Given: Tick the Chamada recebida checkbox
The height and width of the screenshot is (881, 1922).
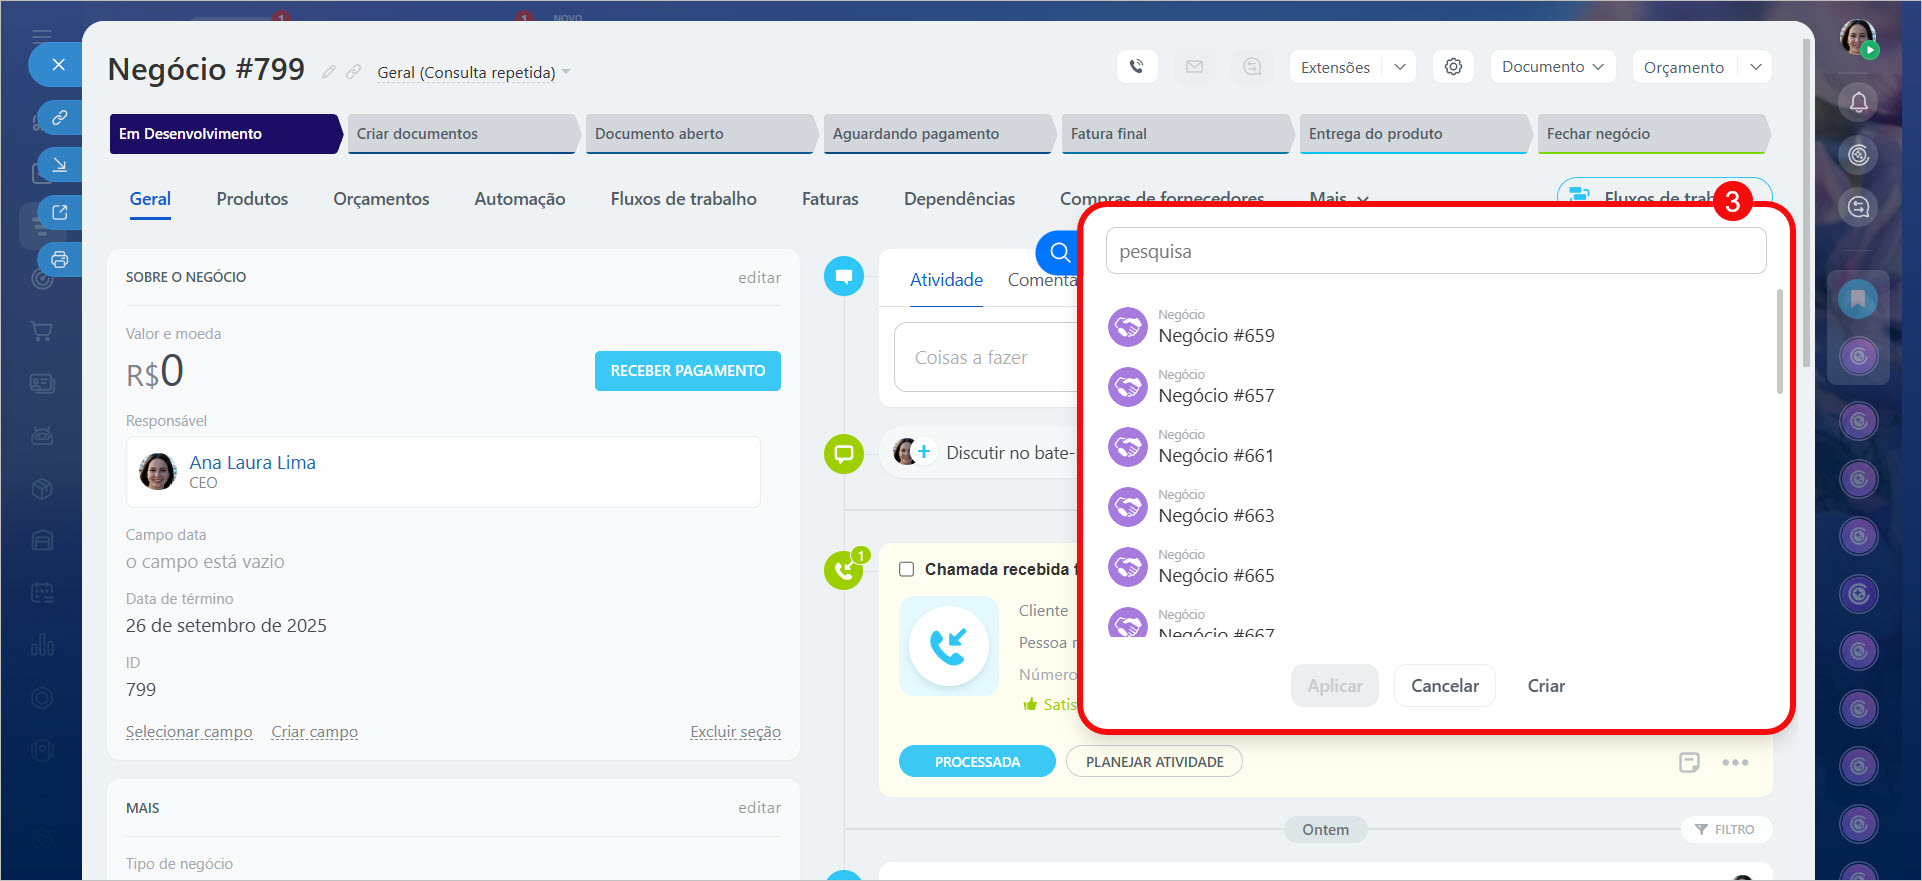Looking at the screenshot, I should point(907,569).
